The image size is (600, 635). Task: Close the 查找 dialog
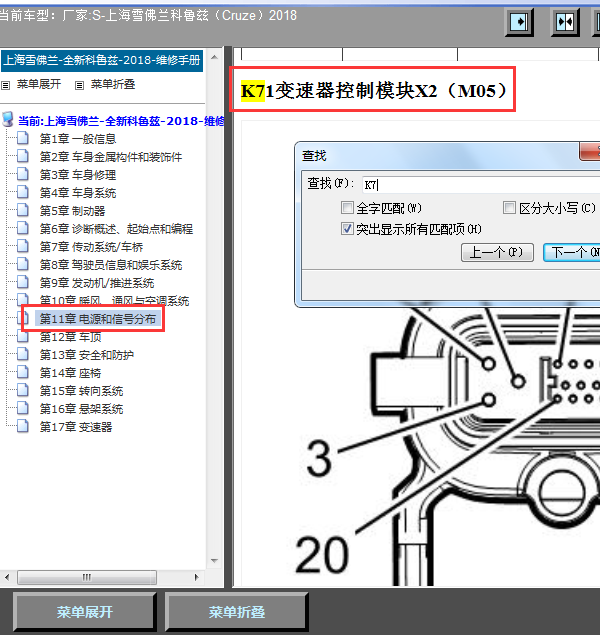tap(590, 152)
